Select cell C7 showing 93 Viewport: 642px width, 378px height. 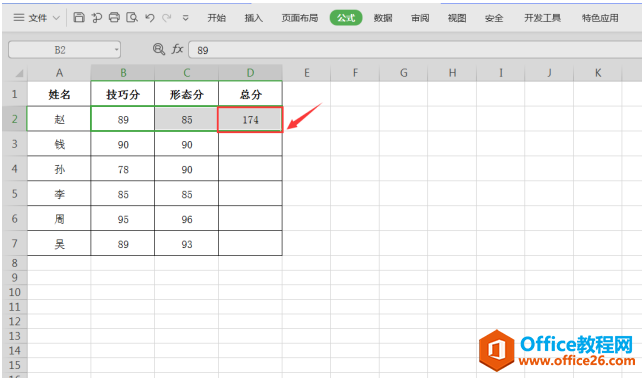187,244
